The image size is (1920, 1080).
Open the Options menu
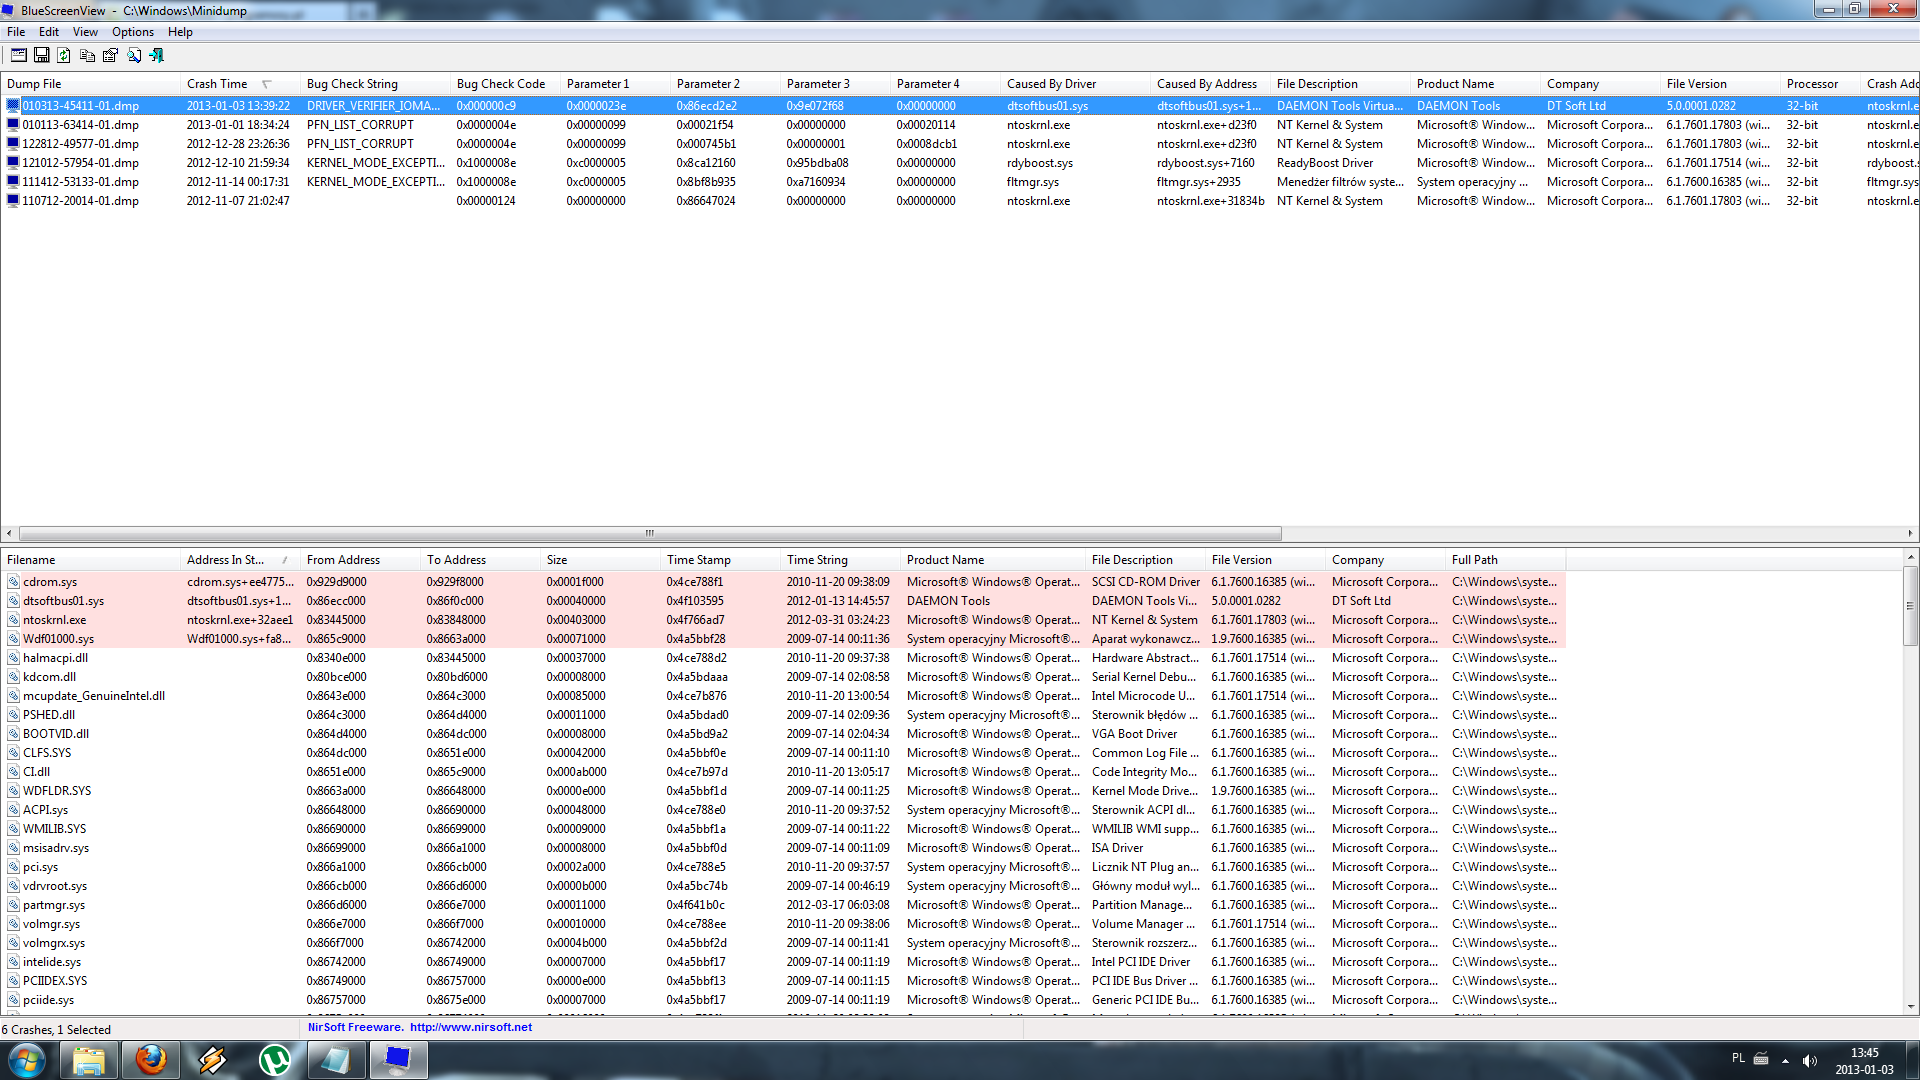133,32
